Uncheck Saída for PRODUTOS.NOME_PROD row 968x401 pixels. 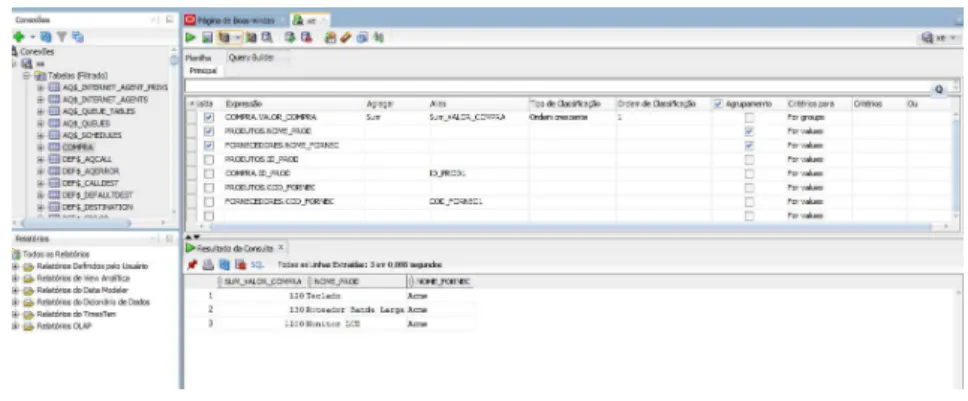209,131
